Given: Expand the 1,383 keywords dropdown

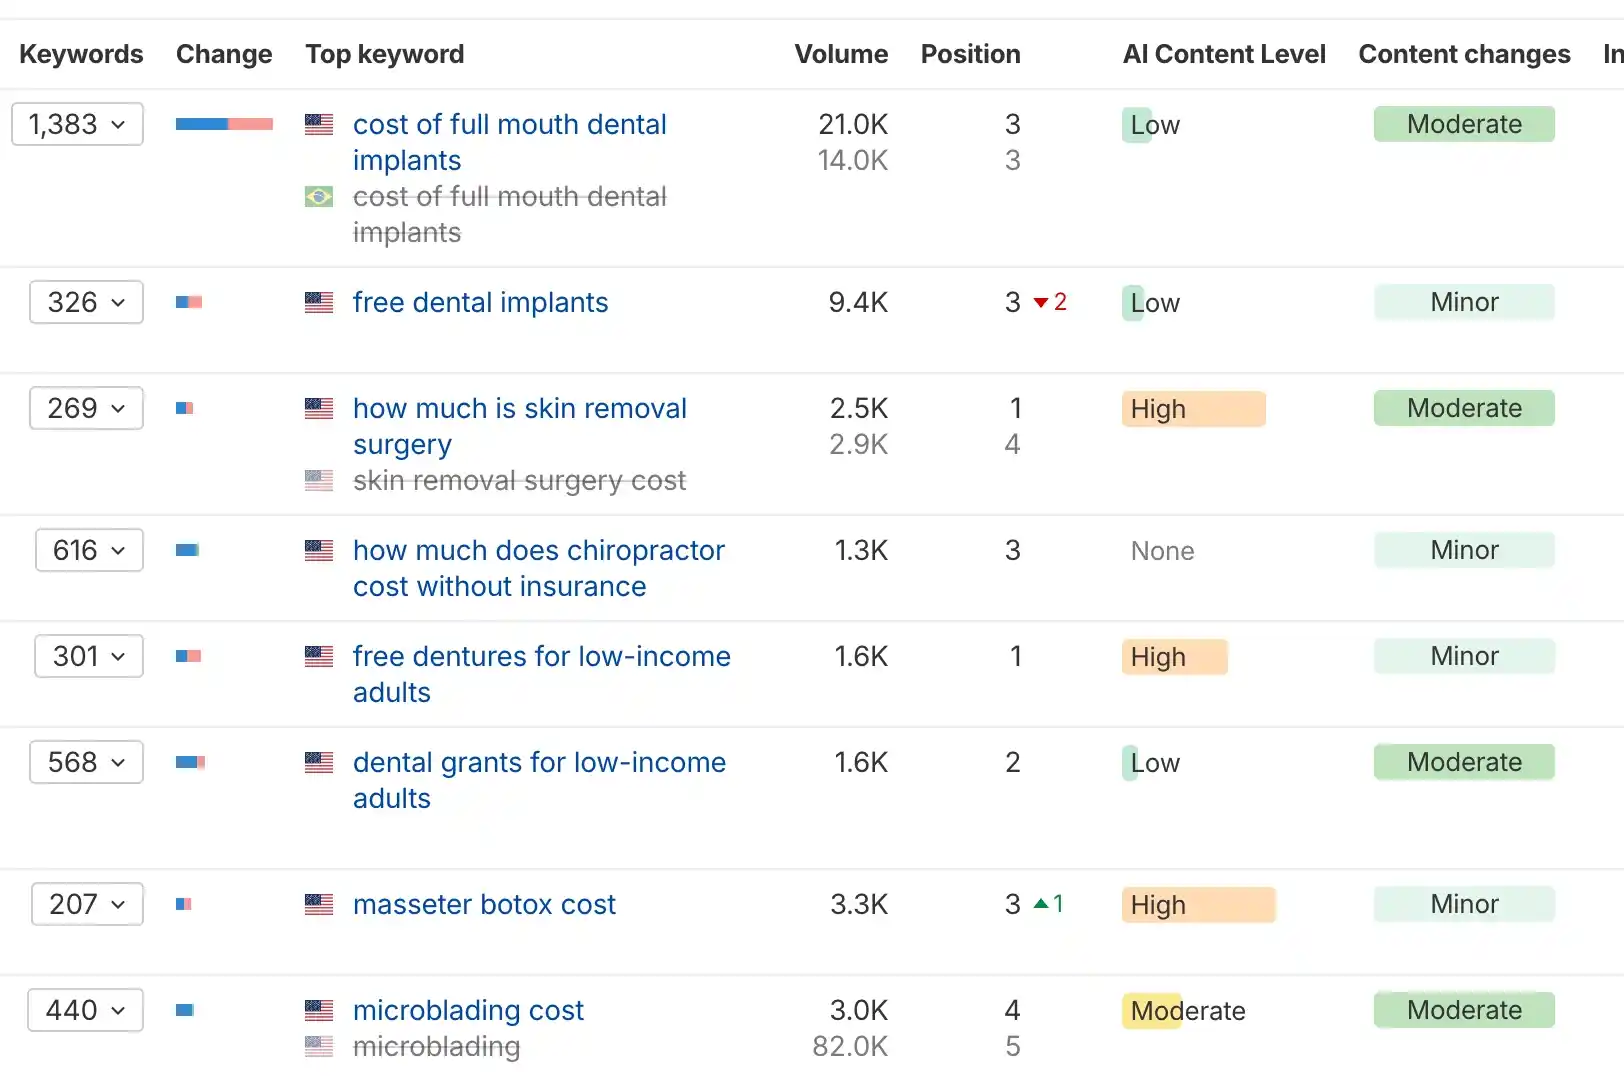Looking at the screenshot, I should 78,124.
